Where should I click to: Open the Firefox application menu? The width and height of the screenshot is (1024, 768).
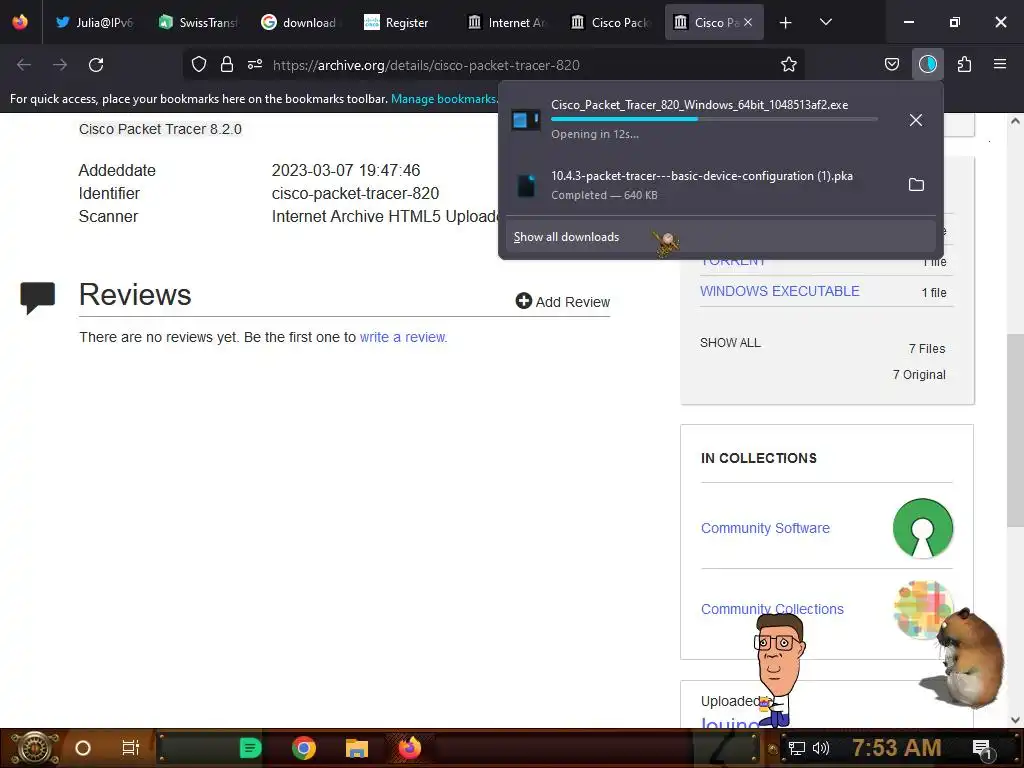[x=1000, y=65]
